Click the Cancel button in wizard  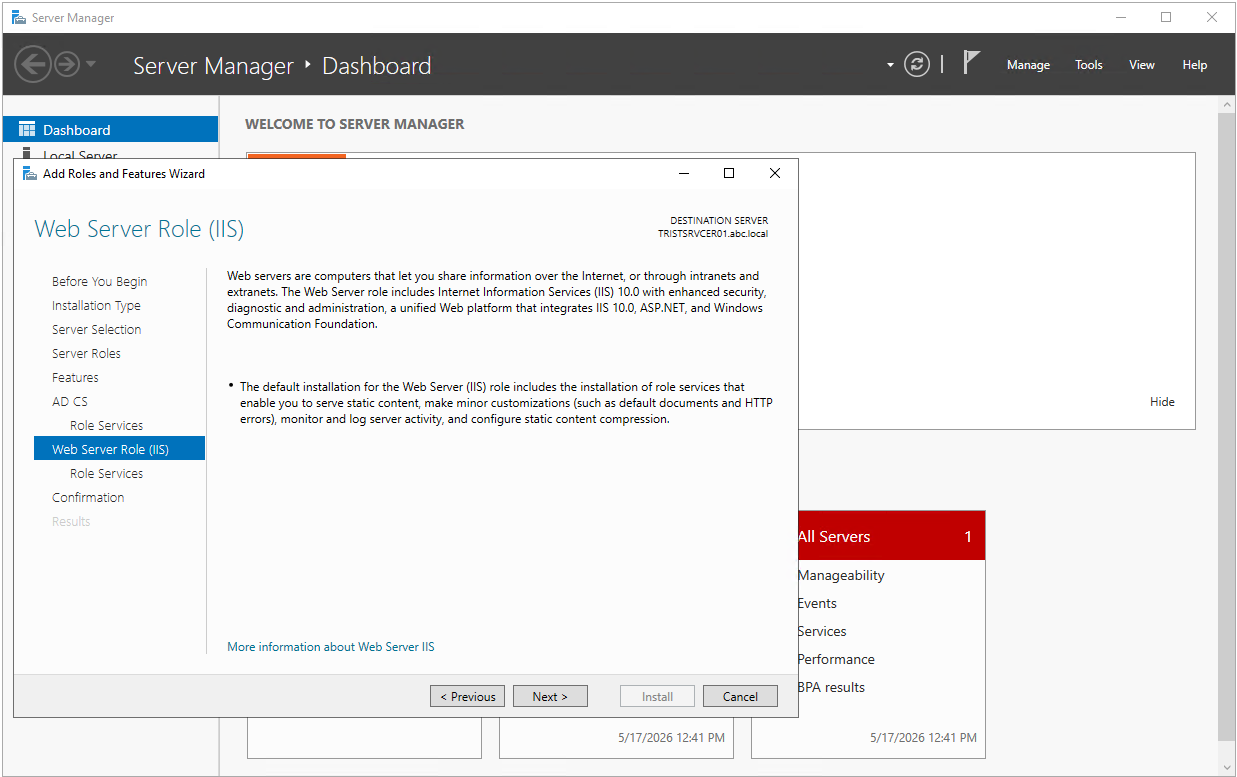point(740,697)
